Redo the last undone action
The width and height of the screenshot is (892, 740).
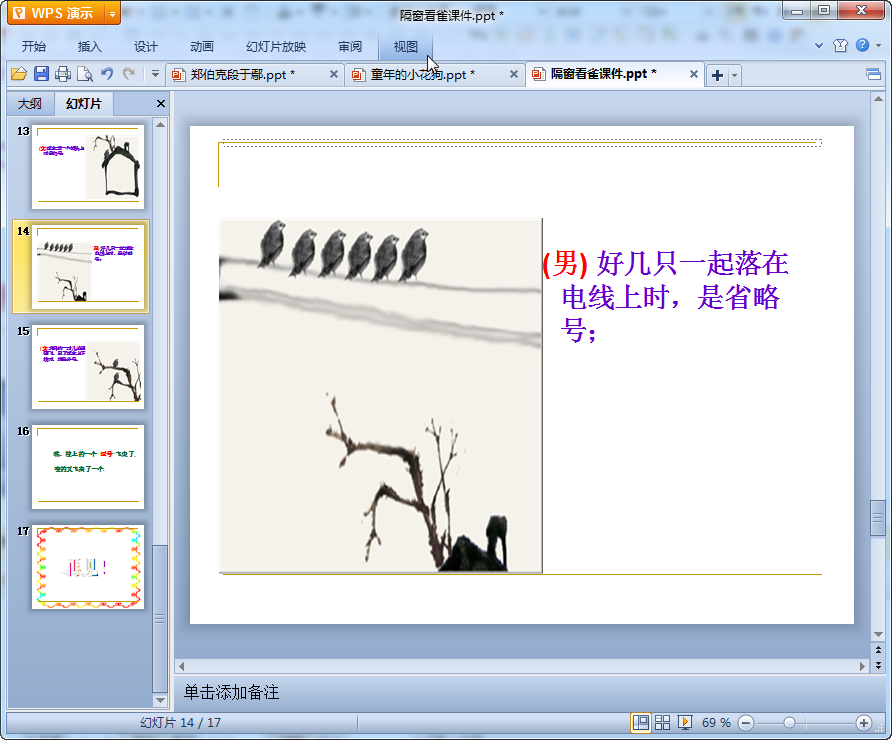(129, 74)
